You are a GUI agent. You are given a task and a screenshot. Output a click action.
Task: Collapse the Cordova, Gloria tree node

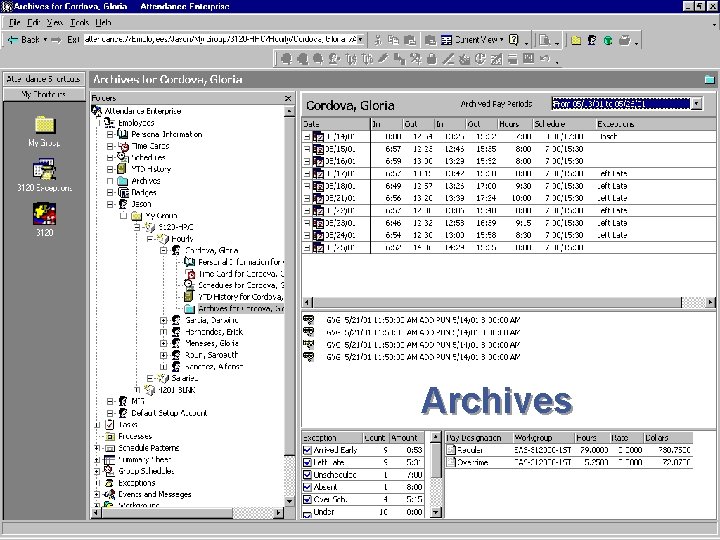163,250
